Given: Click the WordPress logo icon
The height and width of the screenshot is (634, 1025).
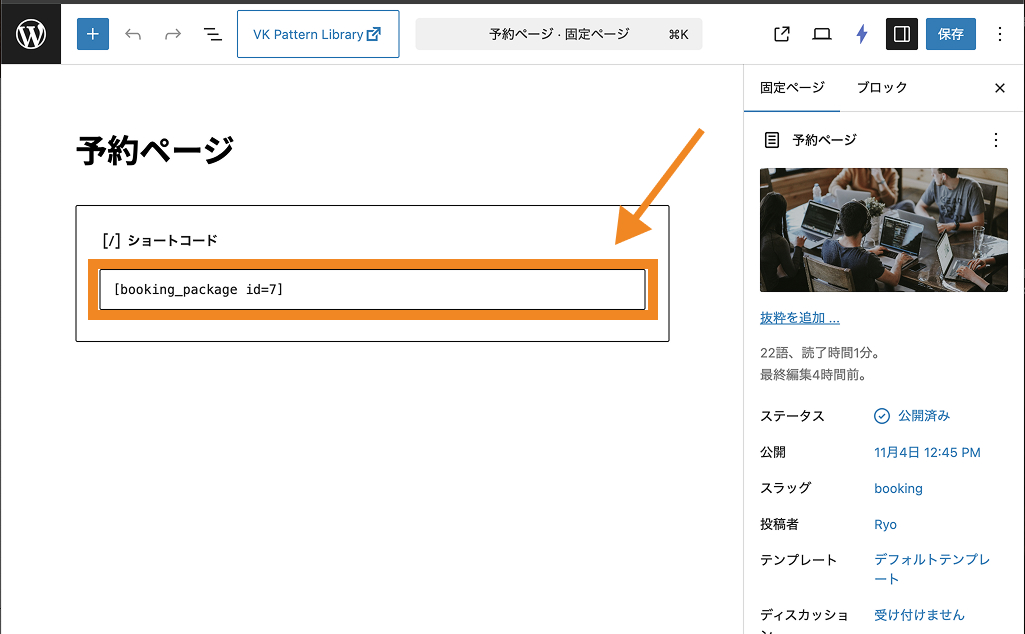Looking at the screenshot, I should tap(31, 34).
